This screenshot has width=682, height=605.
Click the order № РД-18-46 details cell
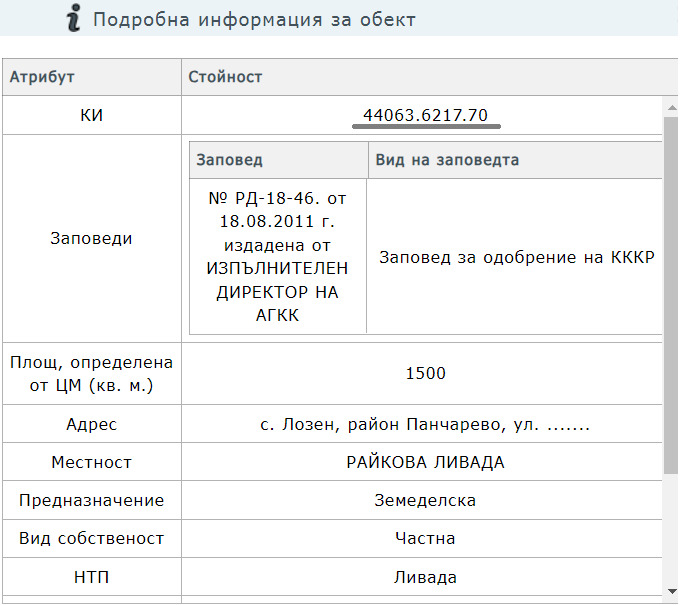(278, 256)
